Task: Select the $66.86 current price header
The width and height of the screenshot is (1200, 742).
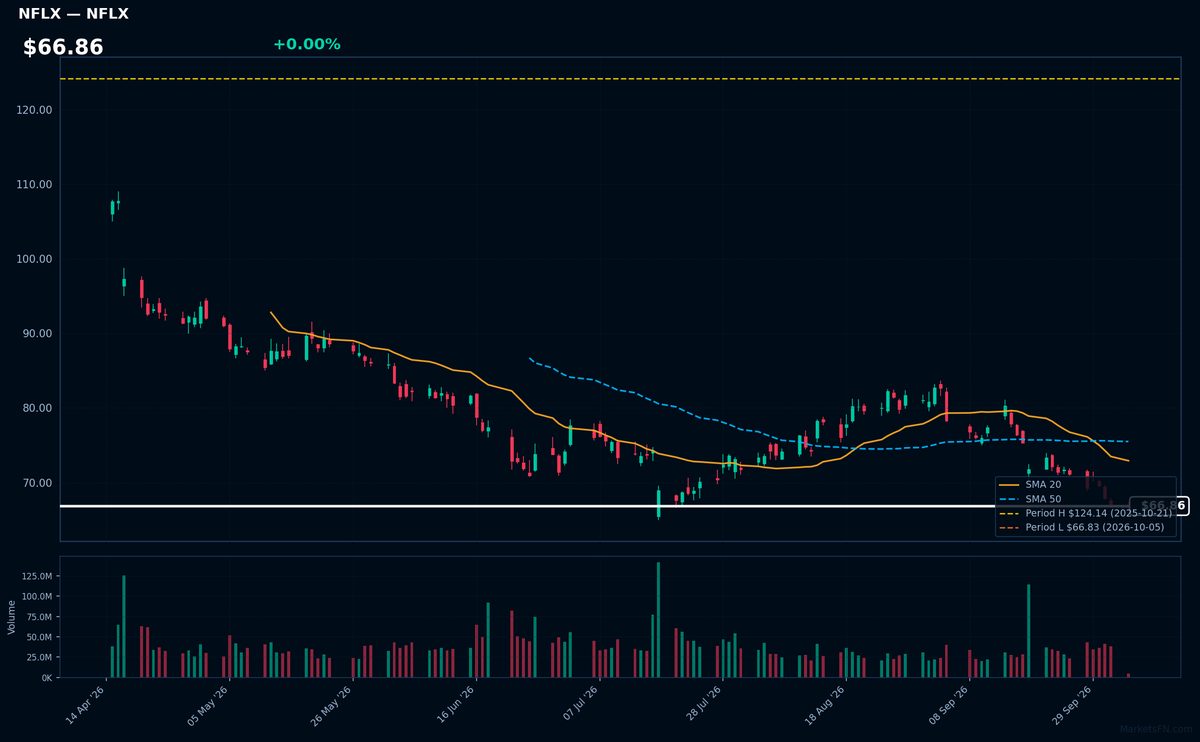Action: click(x=63, y=47)
